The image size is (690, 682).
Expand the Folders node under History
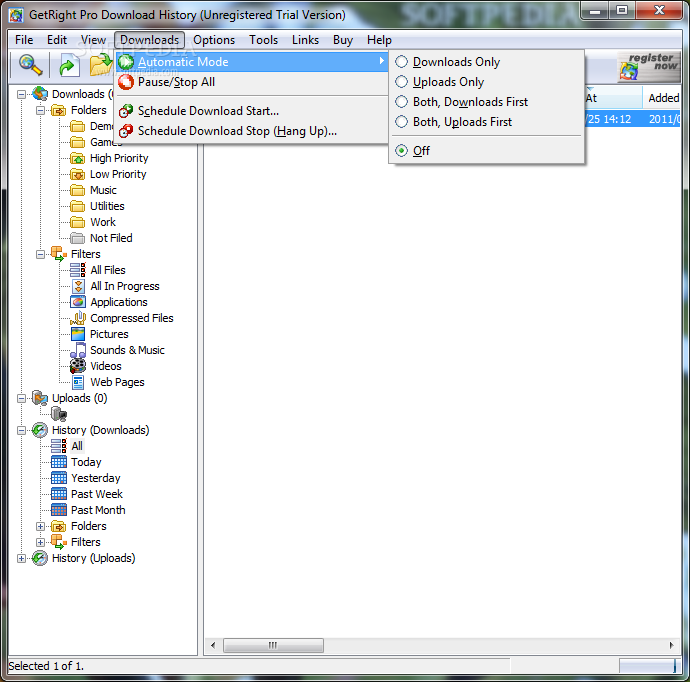pyautogui.click(x=40, y=526)
